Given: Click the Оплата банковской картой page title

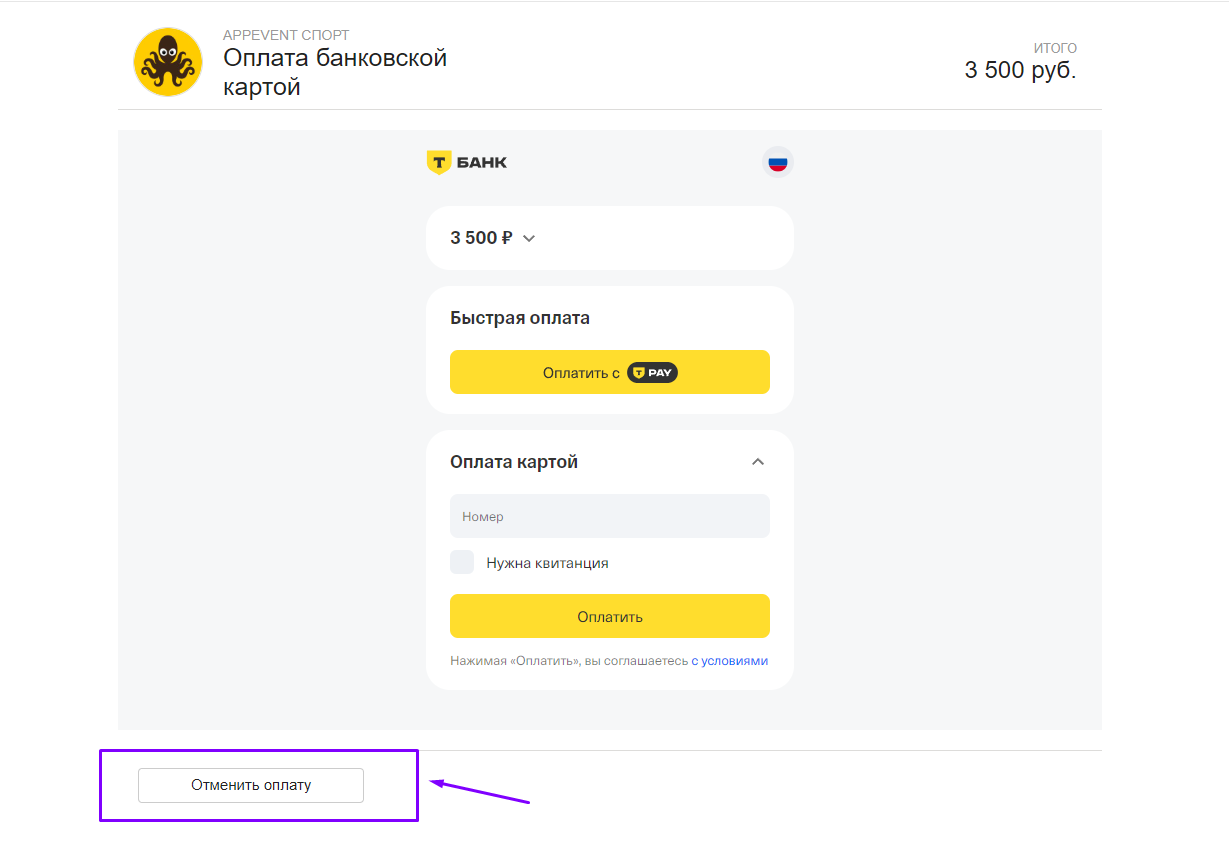Looking at the screenshot, I should (334, 72).
